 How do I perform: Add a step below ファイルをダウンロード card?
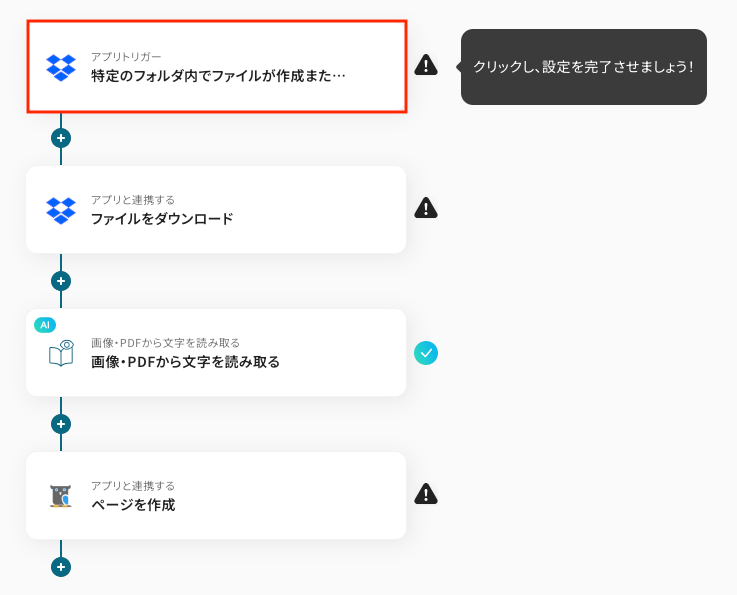61,281
